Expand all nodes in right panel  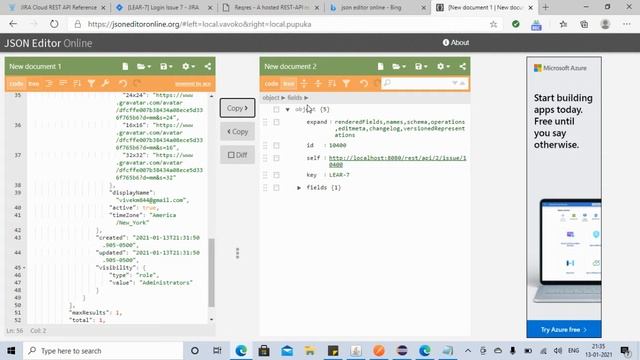pos(304,84)
